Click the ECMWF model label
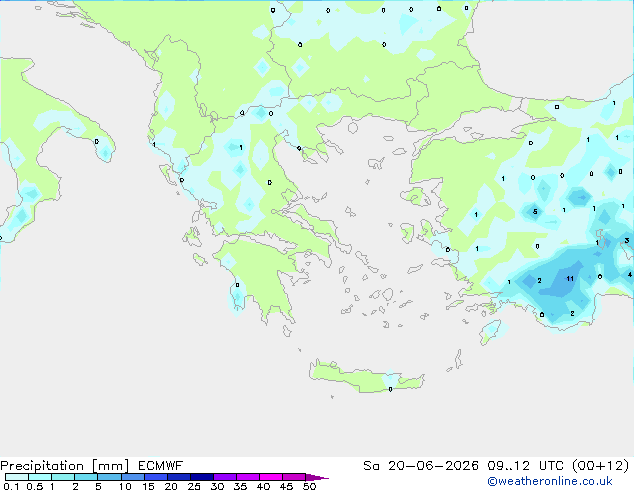 point(161,466)
